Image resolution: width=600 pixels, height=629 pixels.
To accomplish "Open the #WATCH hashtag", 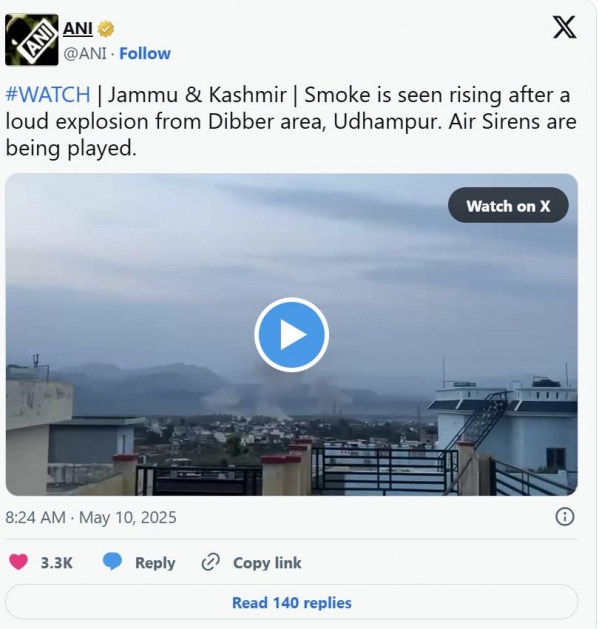I will (48, 95).
